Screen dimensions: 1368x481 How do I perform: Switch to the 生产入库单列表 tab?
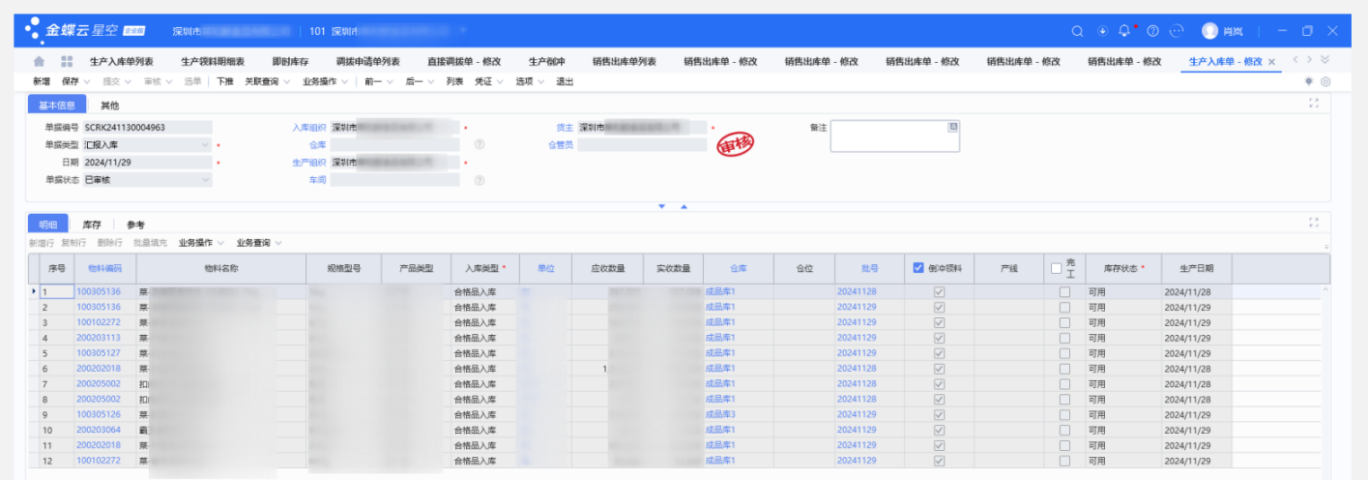[122, 62]
